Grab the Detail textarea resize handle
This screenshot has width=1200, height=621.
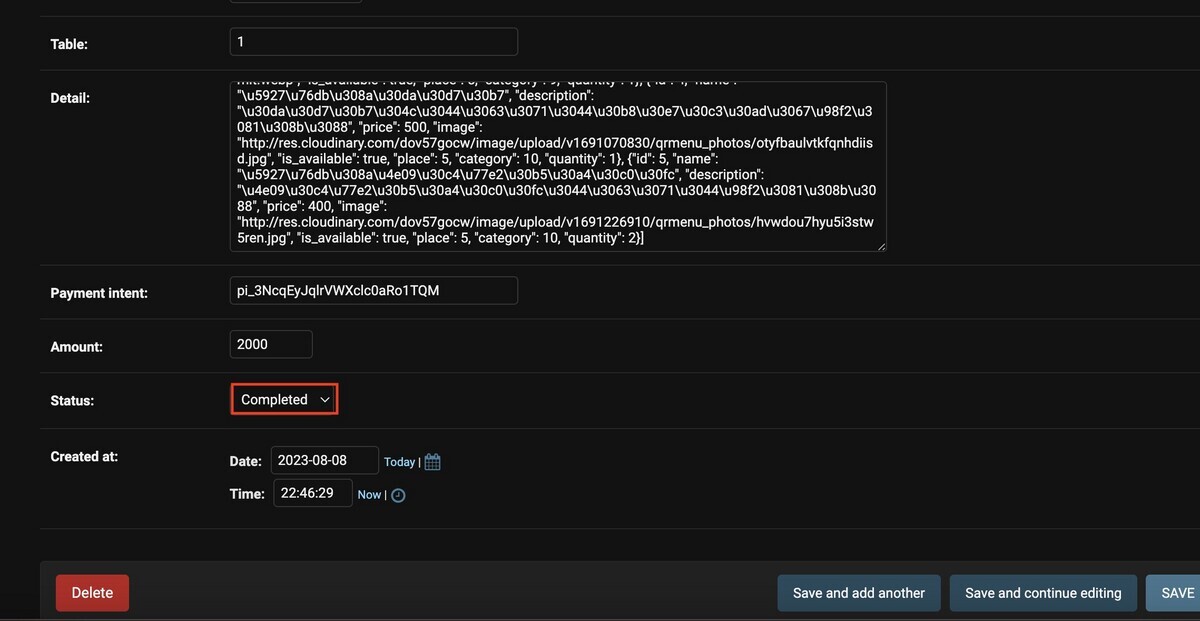[881, 246]
